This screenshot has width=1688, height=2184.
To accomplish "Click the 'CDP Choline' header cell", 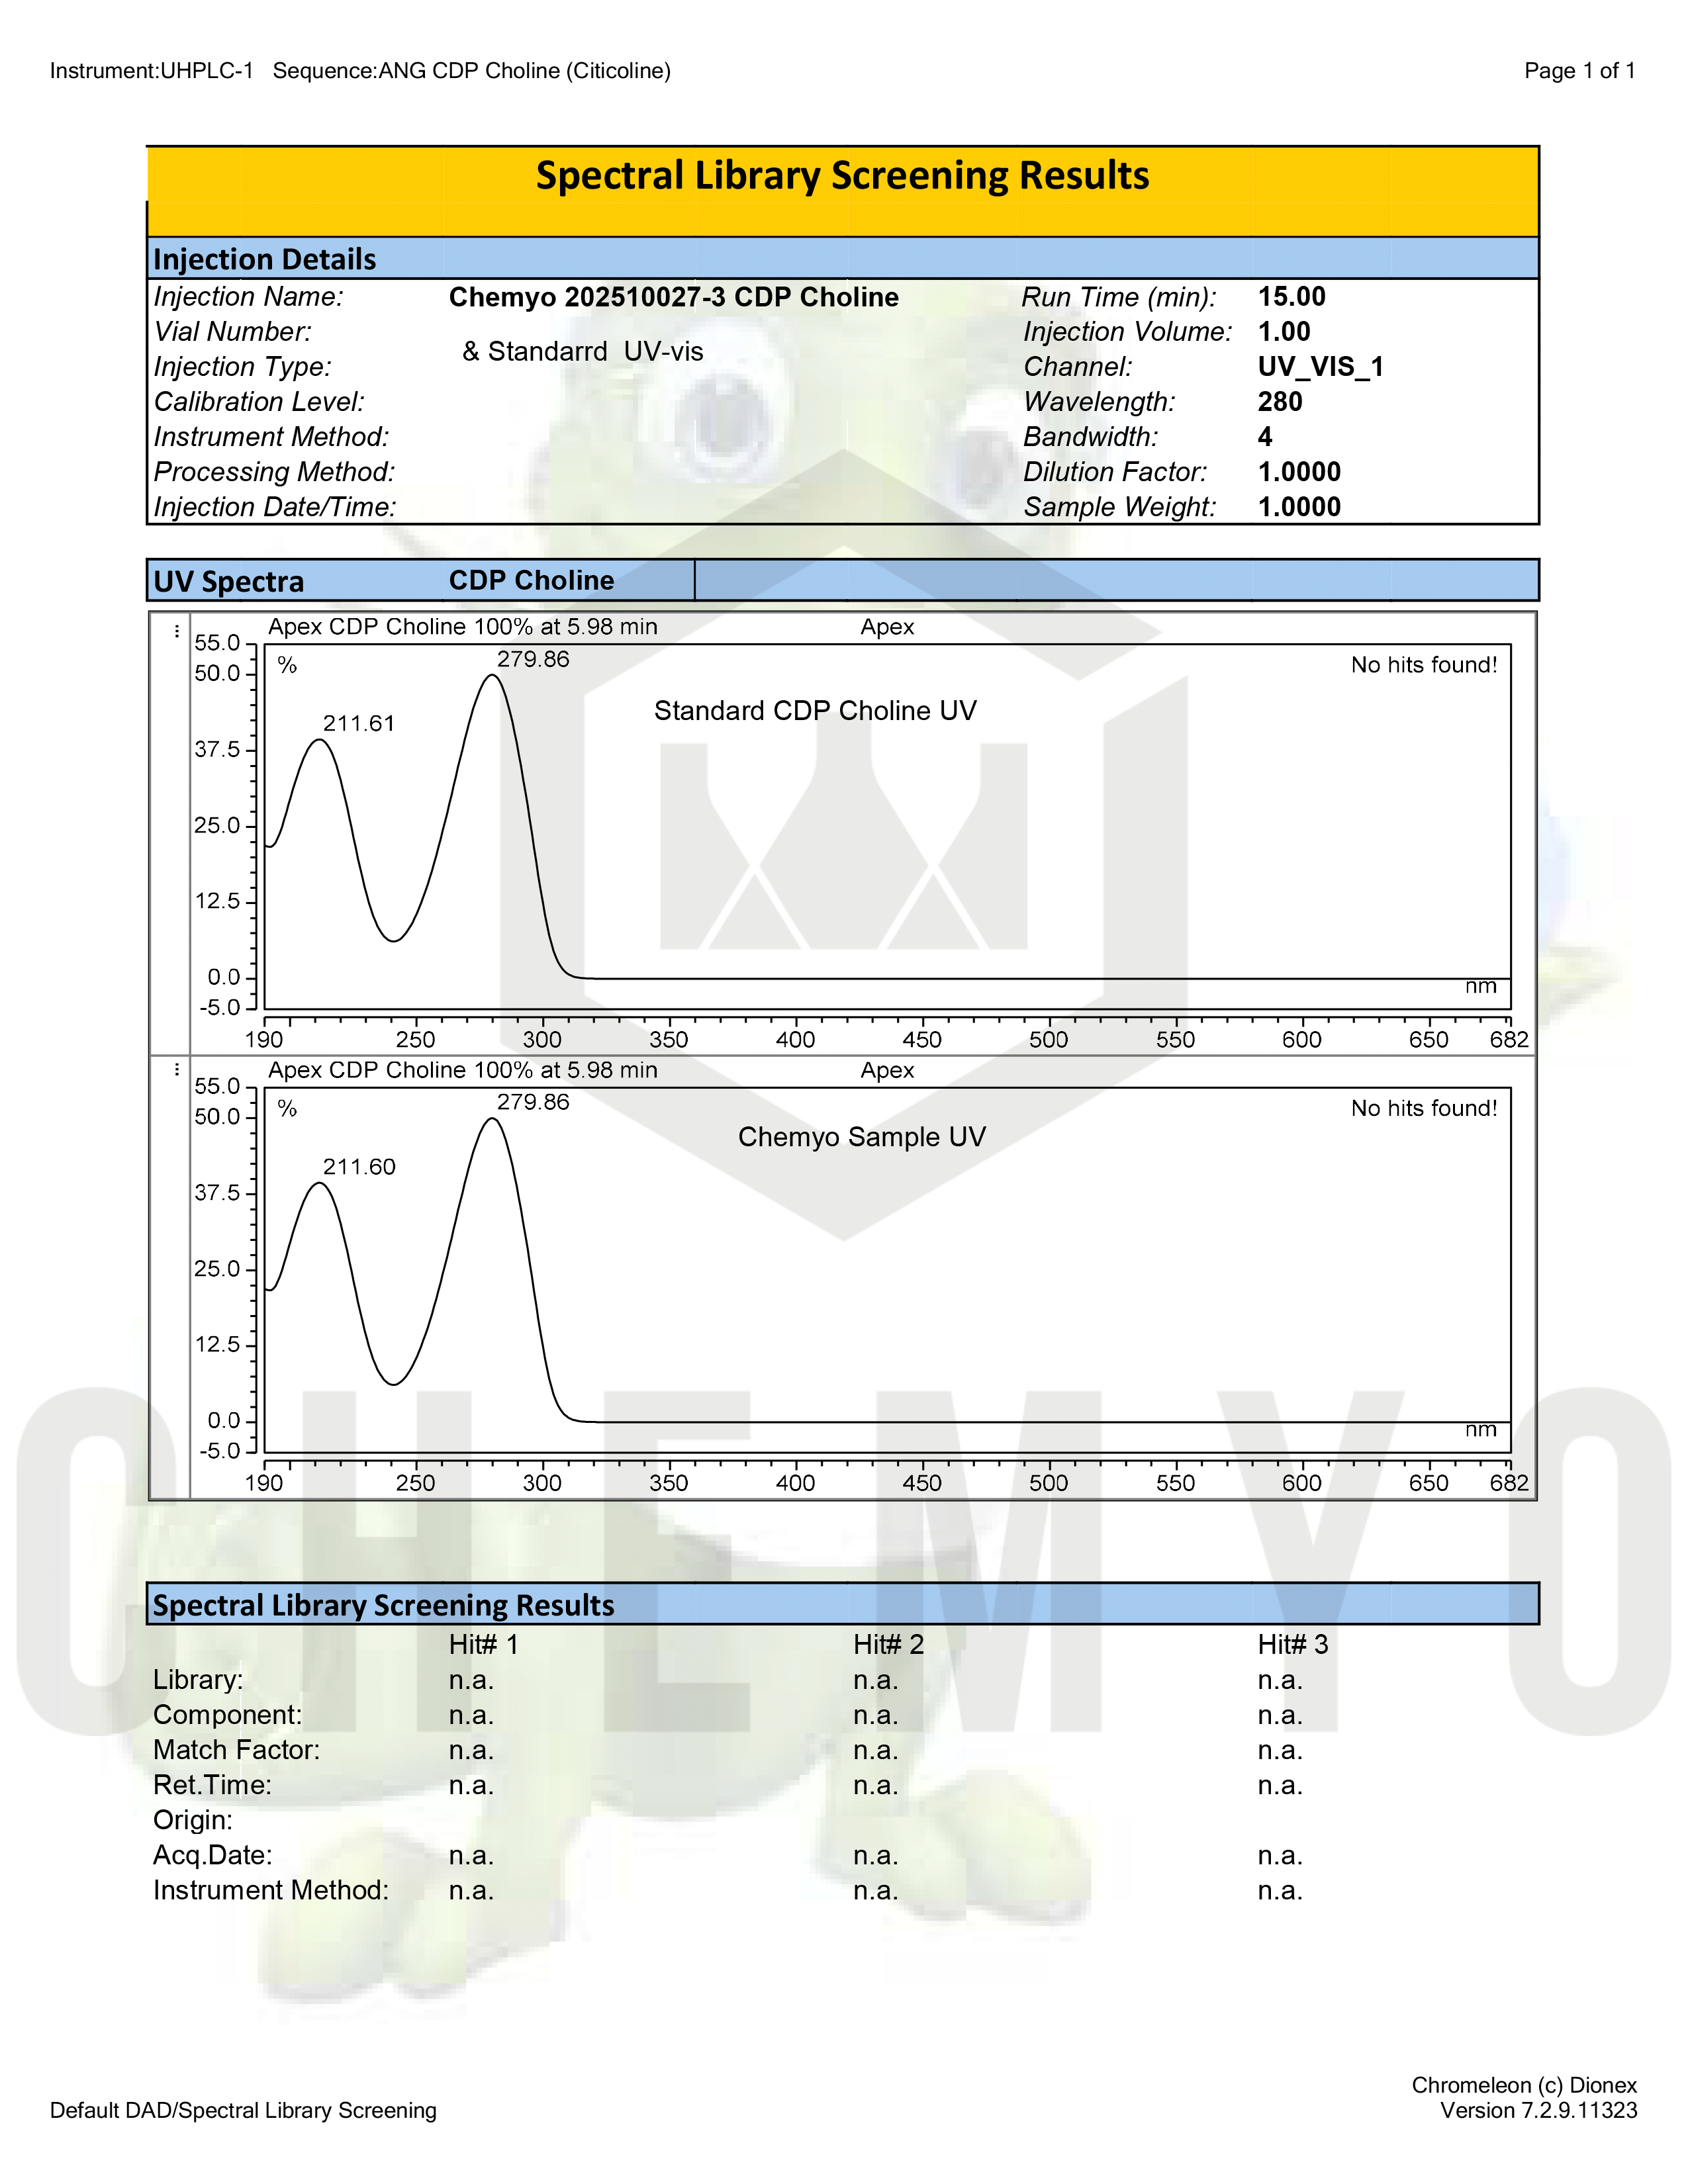I will [531, 580].
